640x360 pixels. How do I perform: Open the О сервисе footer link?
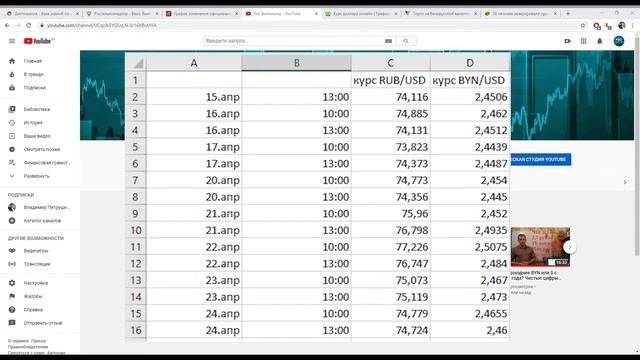pos(17,341)
